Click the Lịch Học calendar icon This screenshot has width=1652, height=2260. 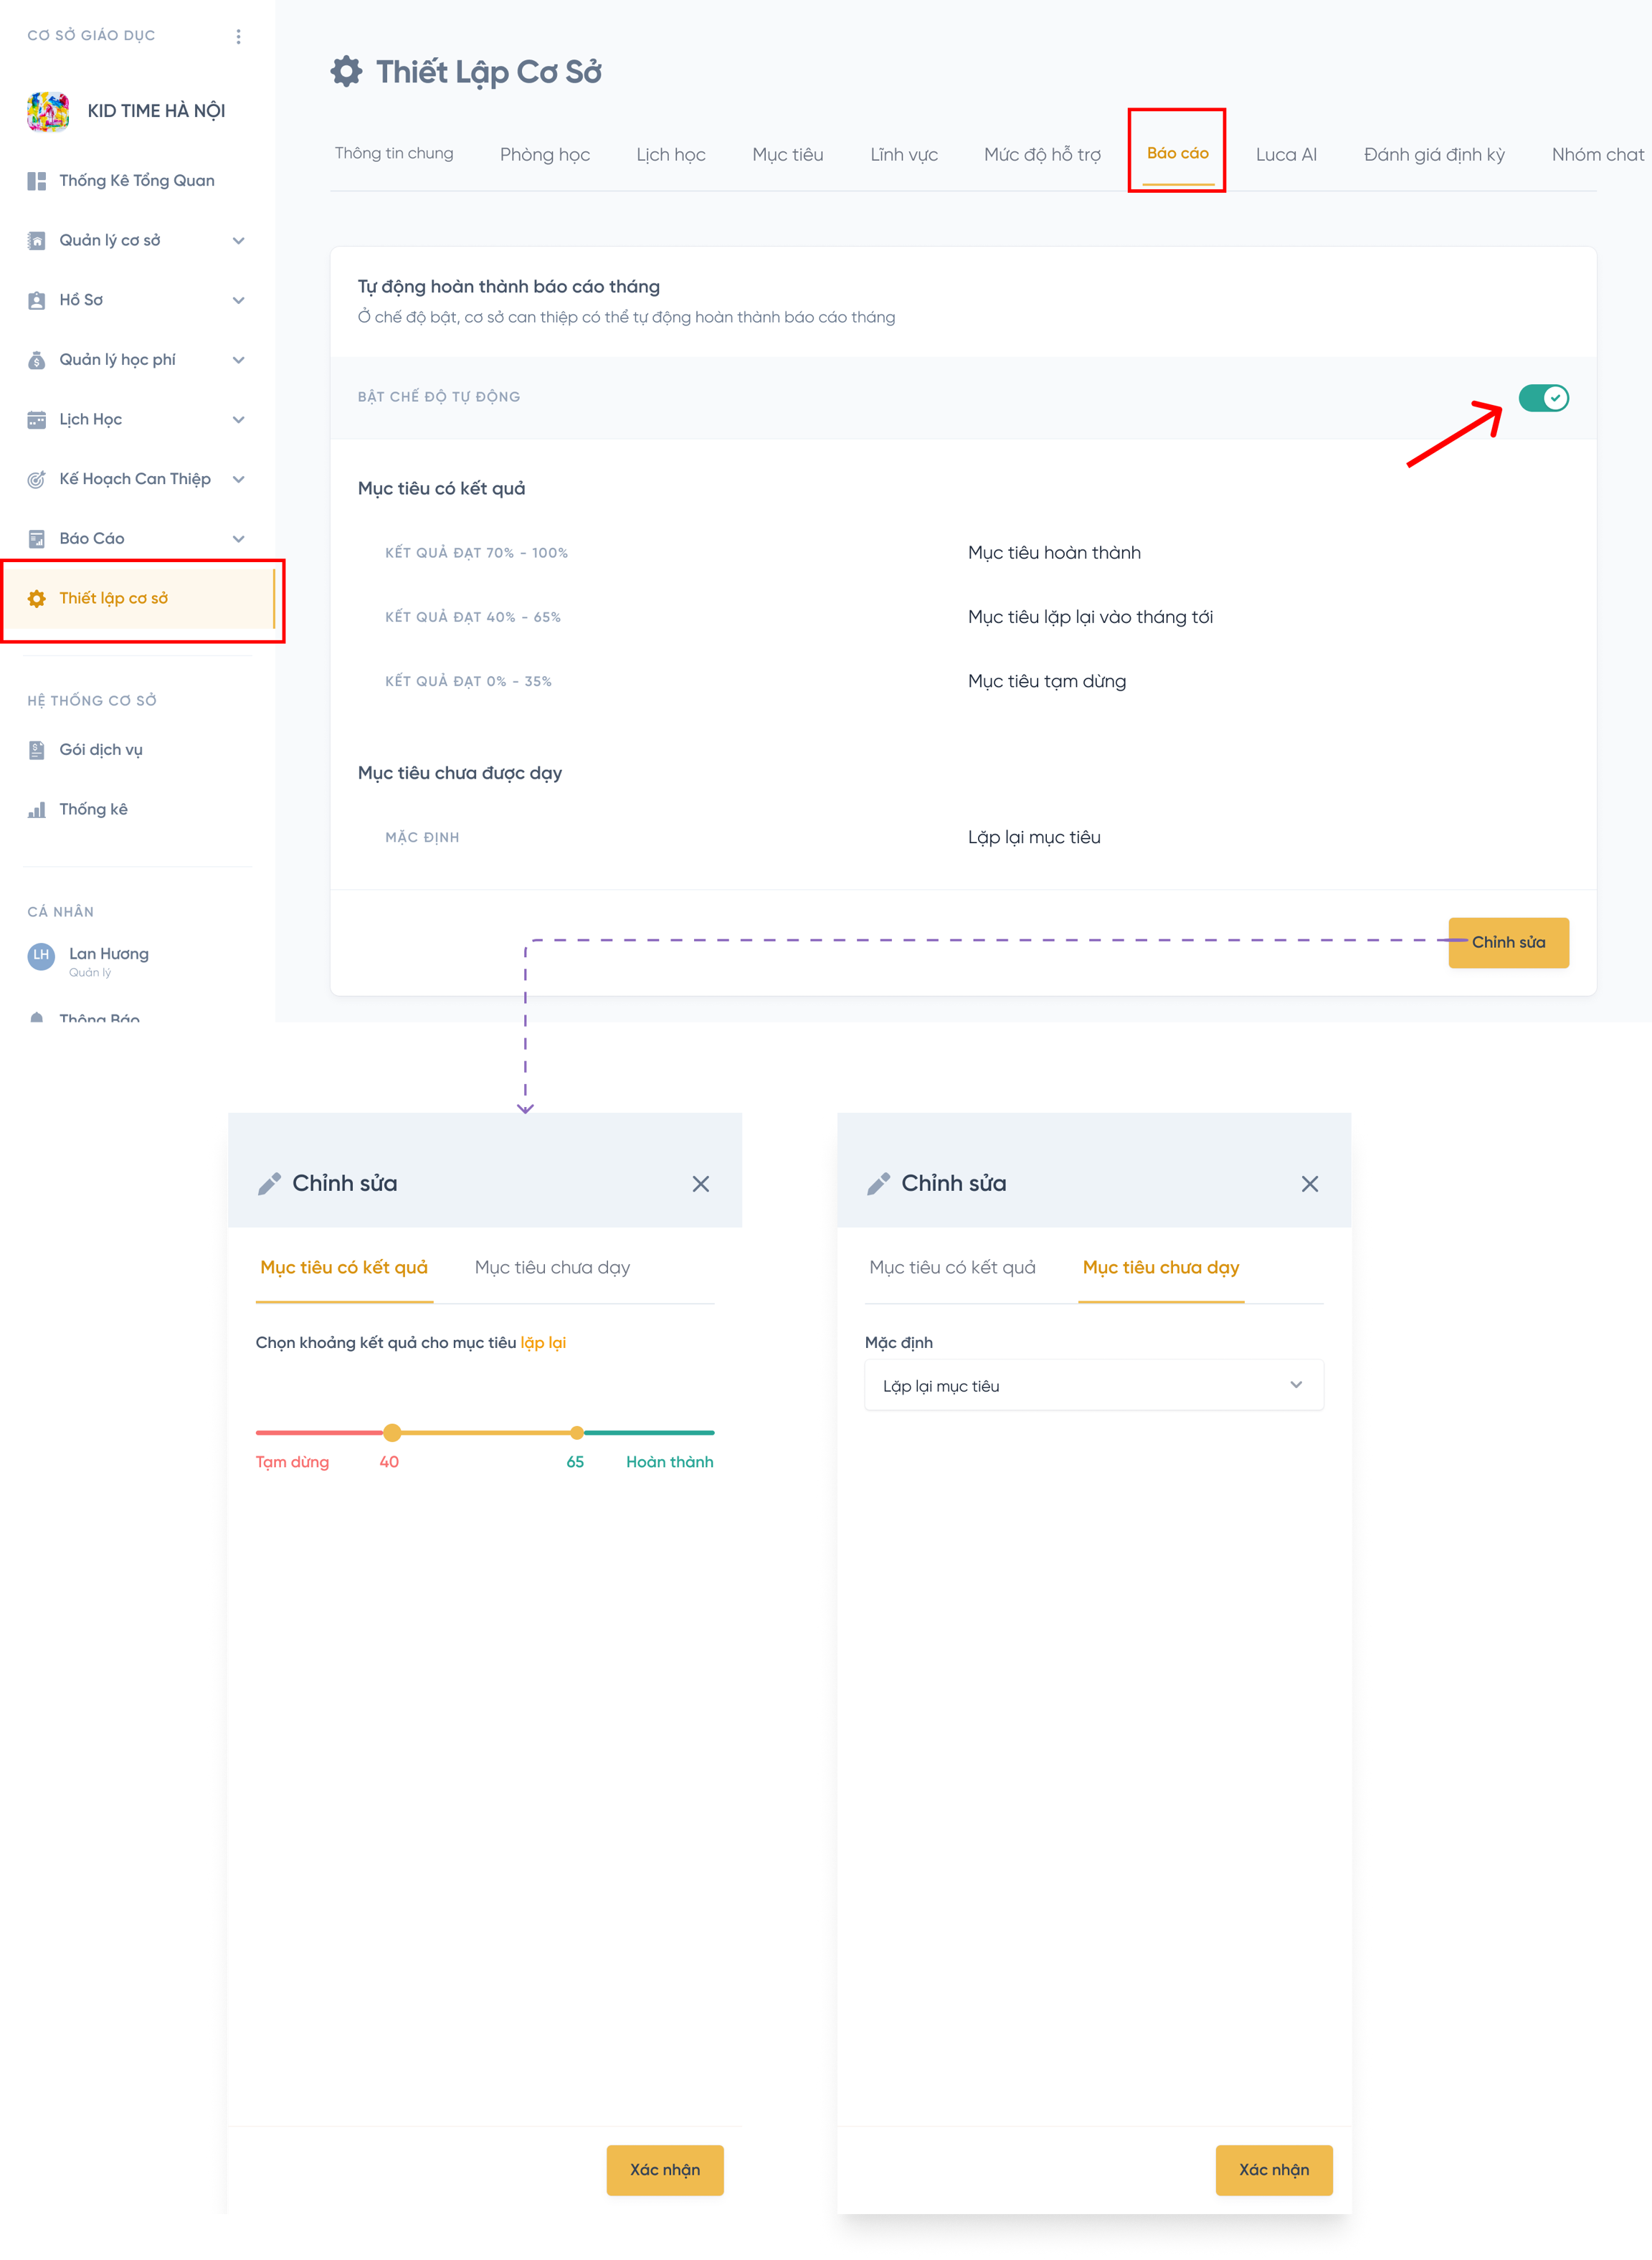coord(37,420)
